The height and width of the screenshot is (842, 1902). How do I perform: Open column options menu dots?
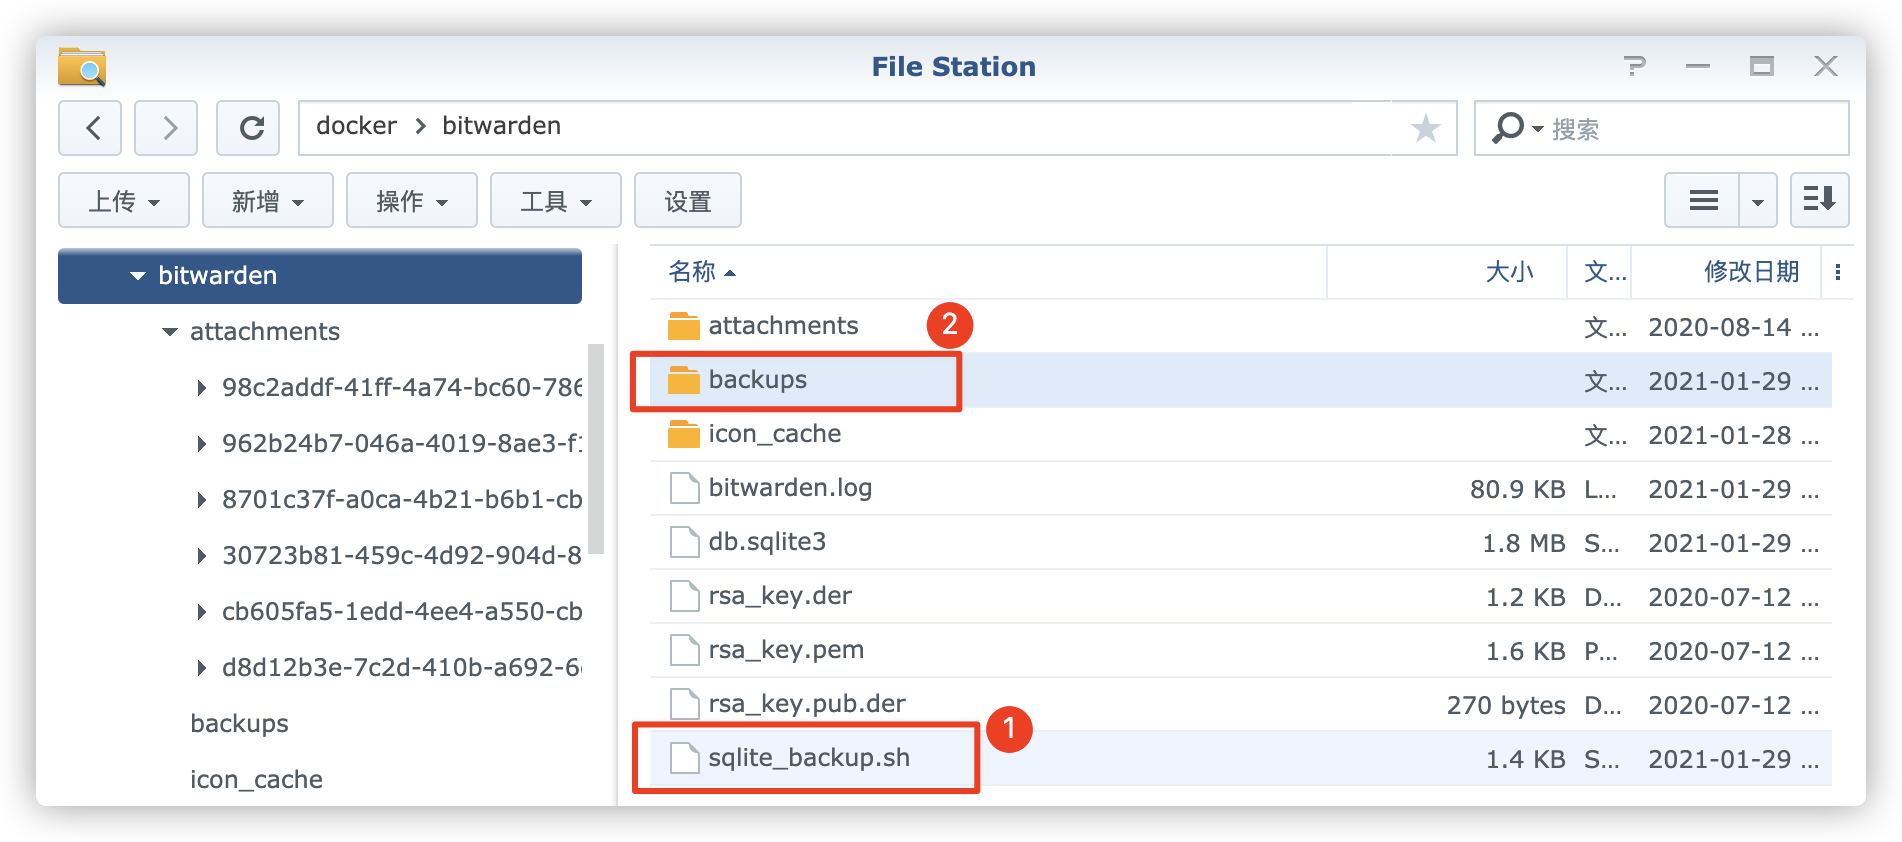tap(1838, 272)
